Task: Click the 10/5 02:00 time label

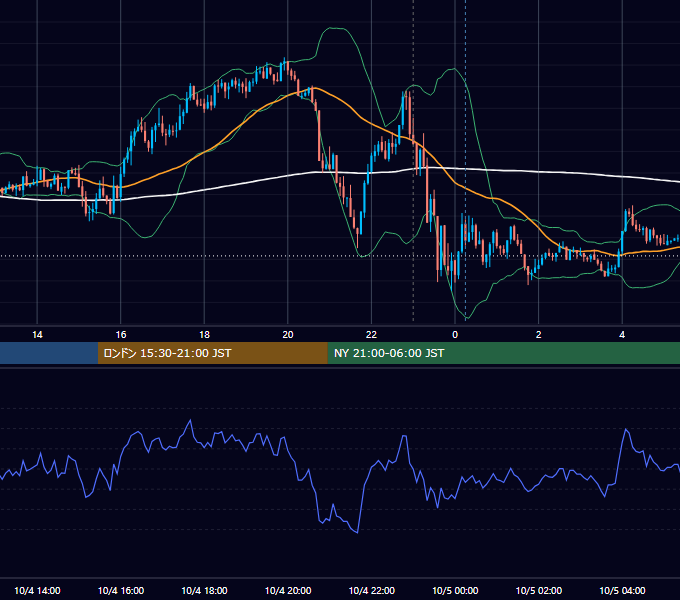Action: pos(539,590)
